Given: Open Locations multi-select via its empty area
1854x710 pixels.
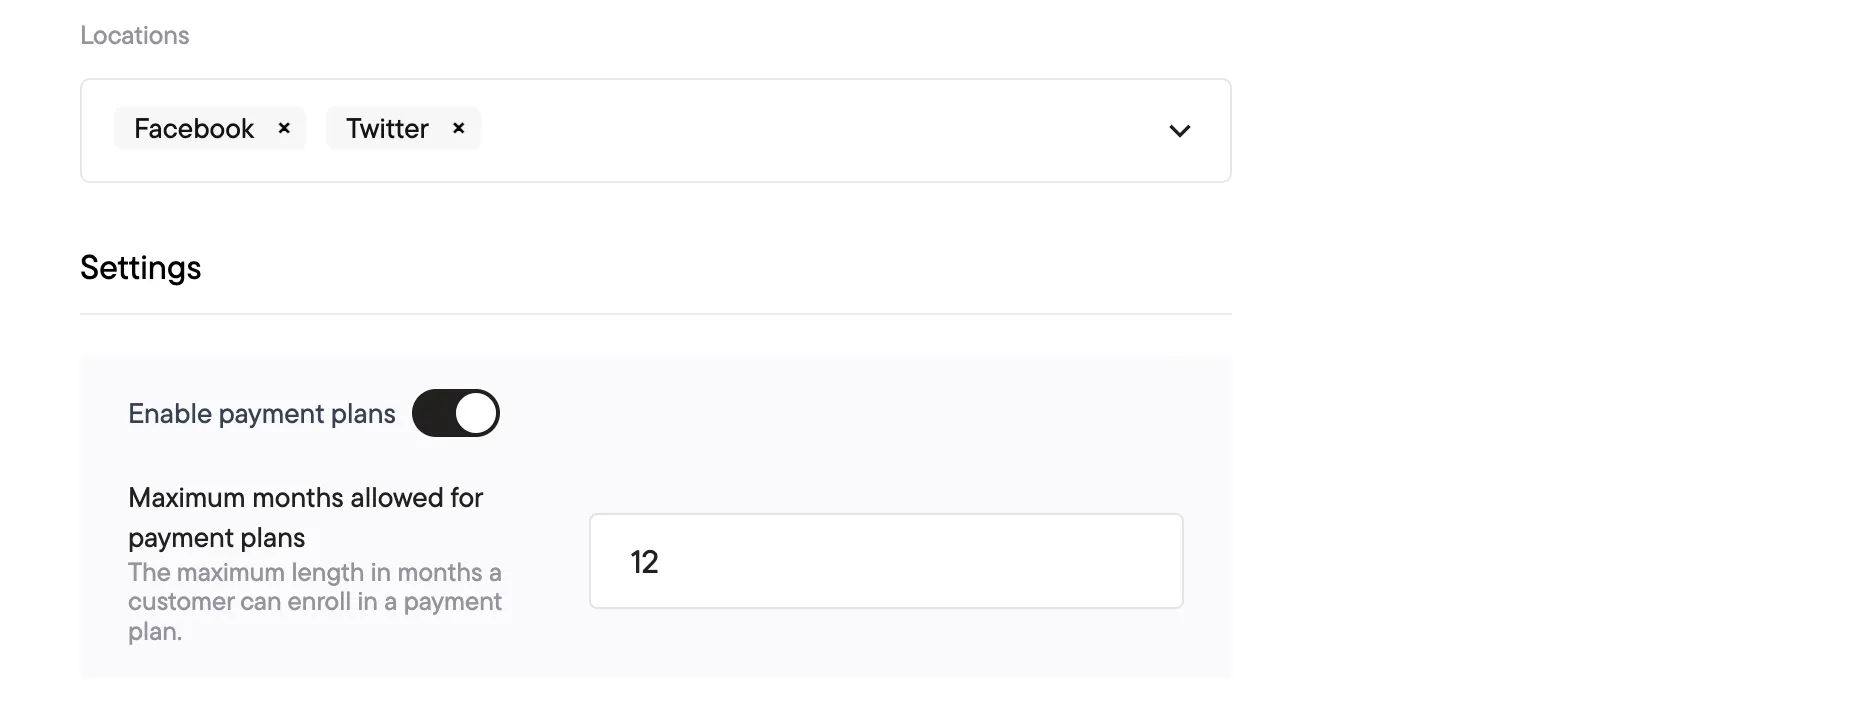Looking at the screenshot, I should click(x=820, y=131).
